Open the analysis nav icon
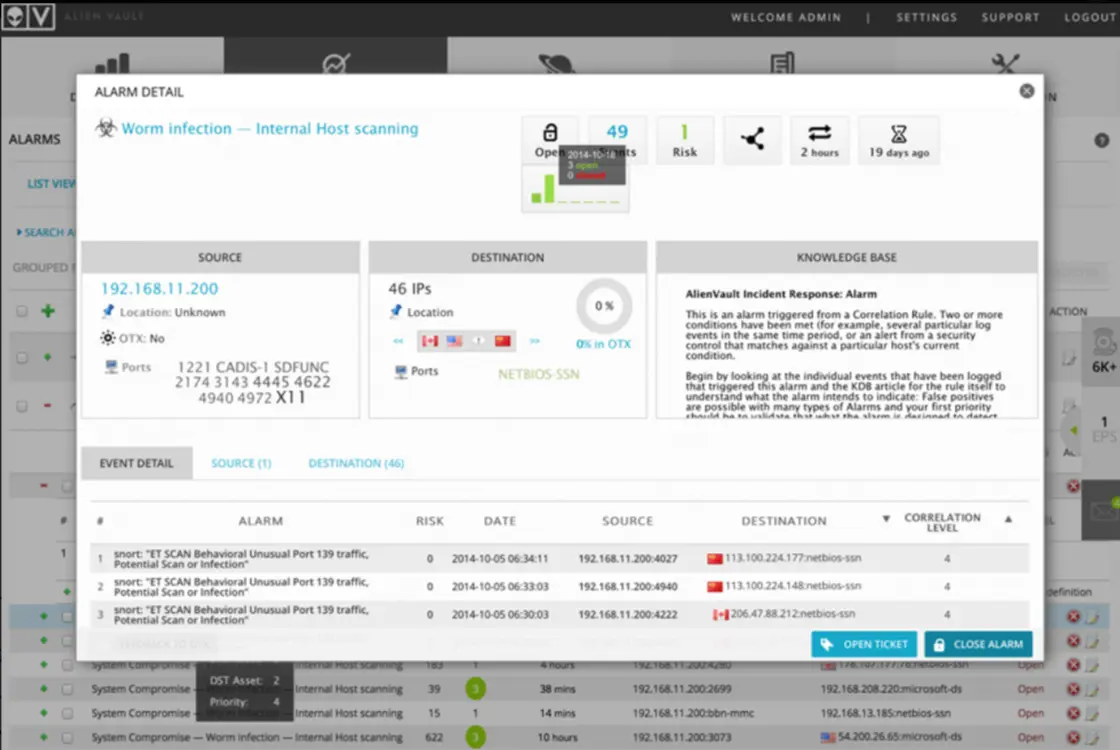Screen dimensions: 1120x750 336,64
